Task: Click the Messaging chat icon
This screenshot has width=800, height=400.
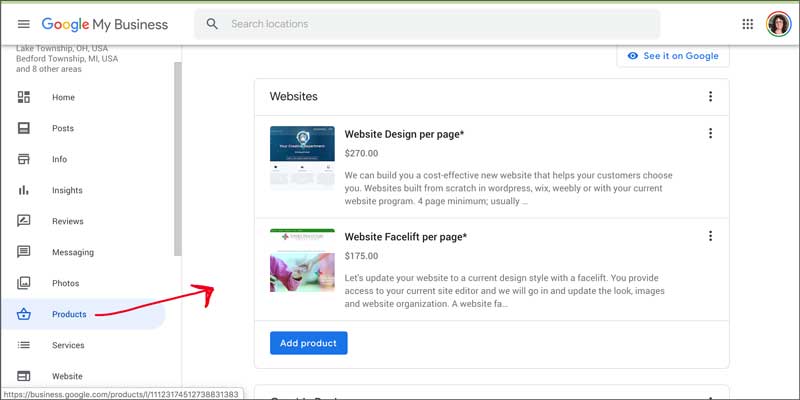Action: [23, 252]
